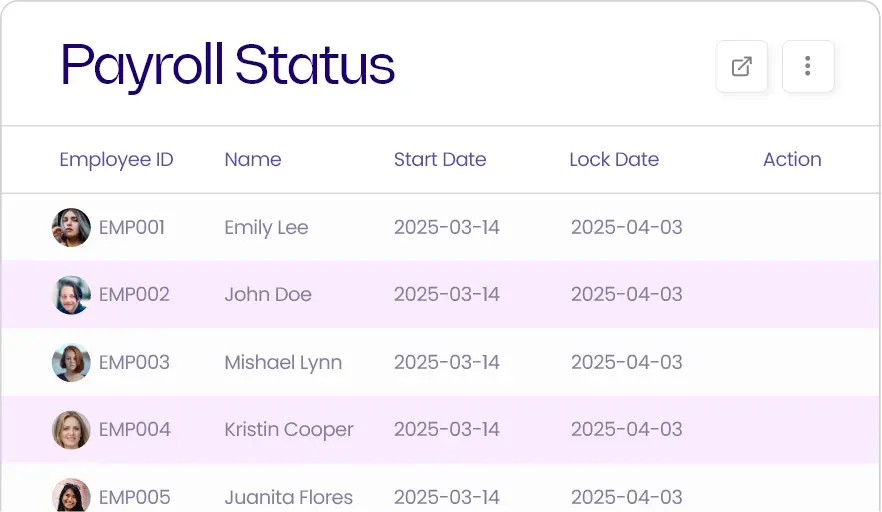Click Emily Lee's lock date 2025-04-03

[x=627, y=228]
